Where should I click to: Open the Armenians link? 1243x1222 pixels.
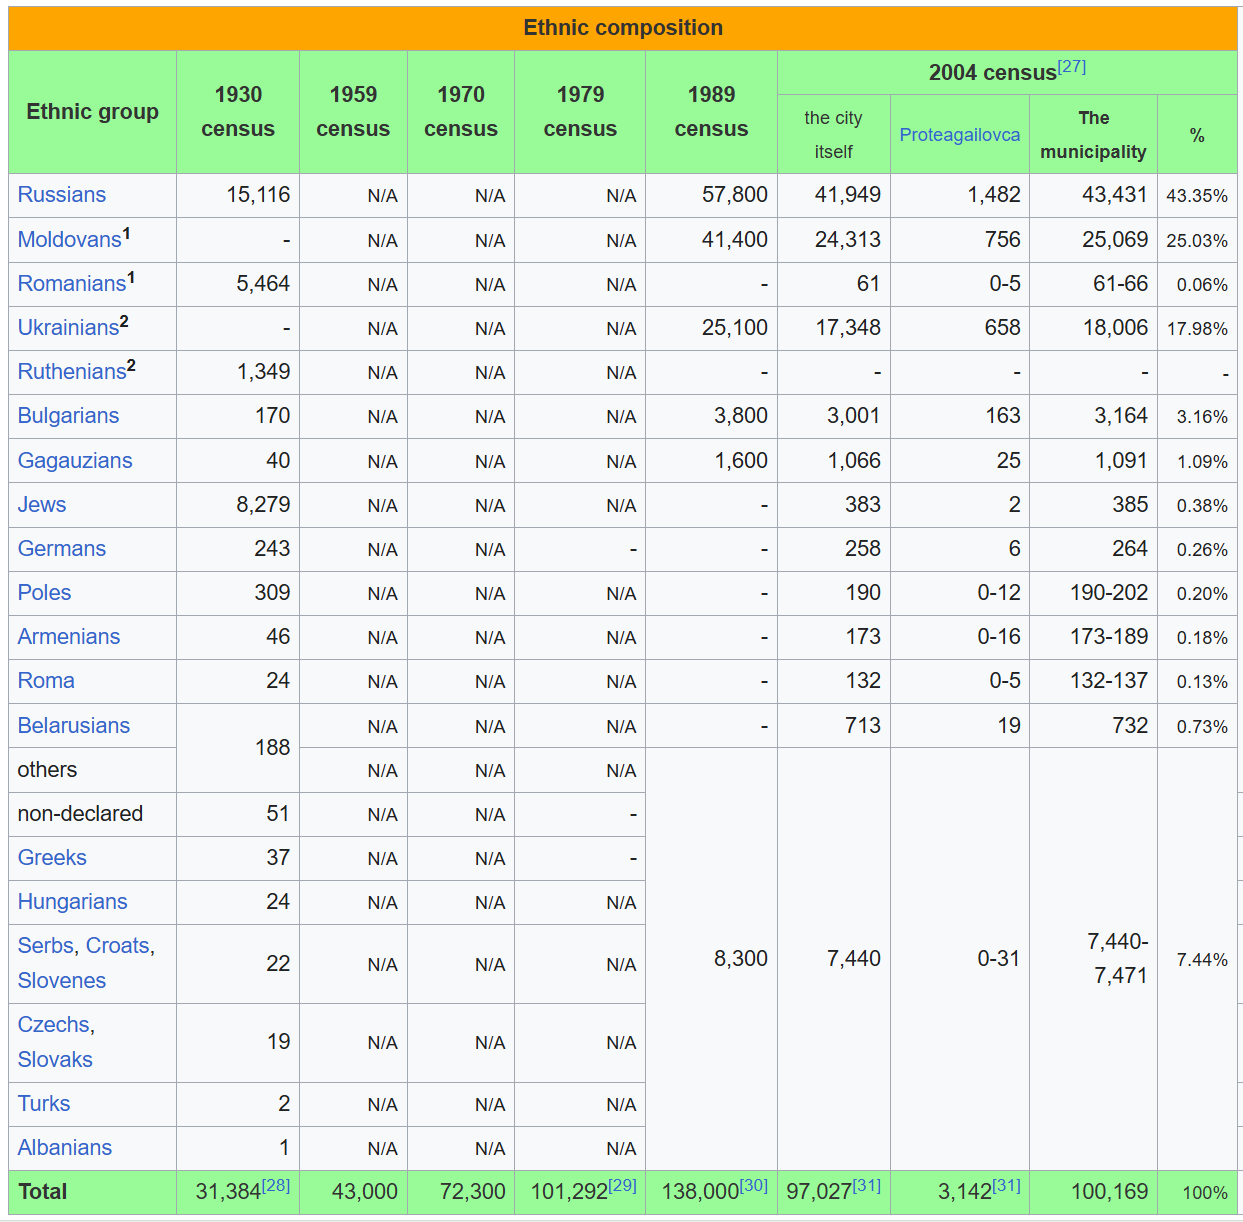[68, 637]
